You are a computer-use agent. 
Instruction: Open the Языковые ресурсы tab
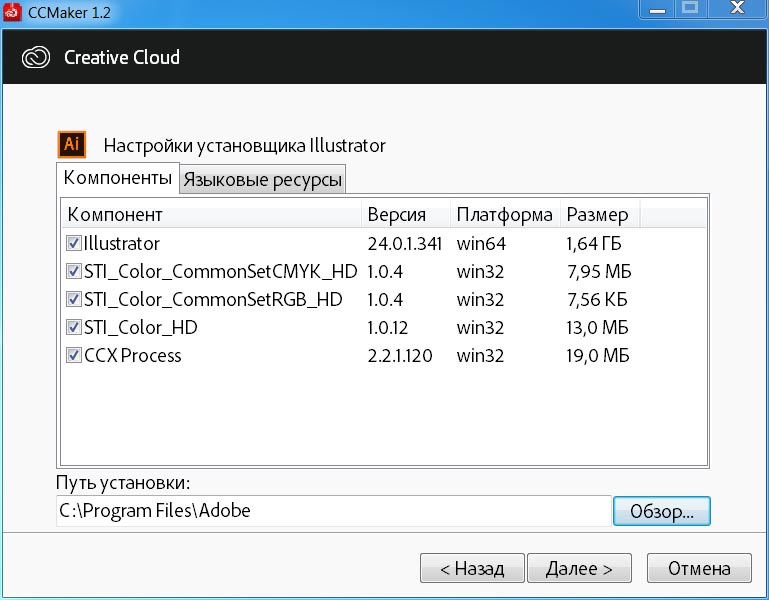point(262,180)
